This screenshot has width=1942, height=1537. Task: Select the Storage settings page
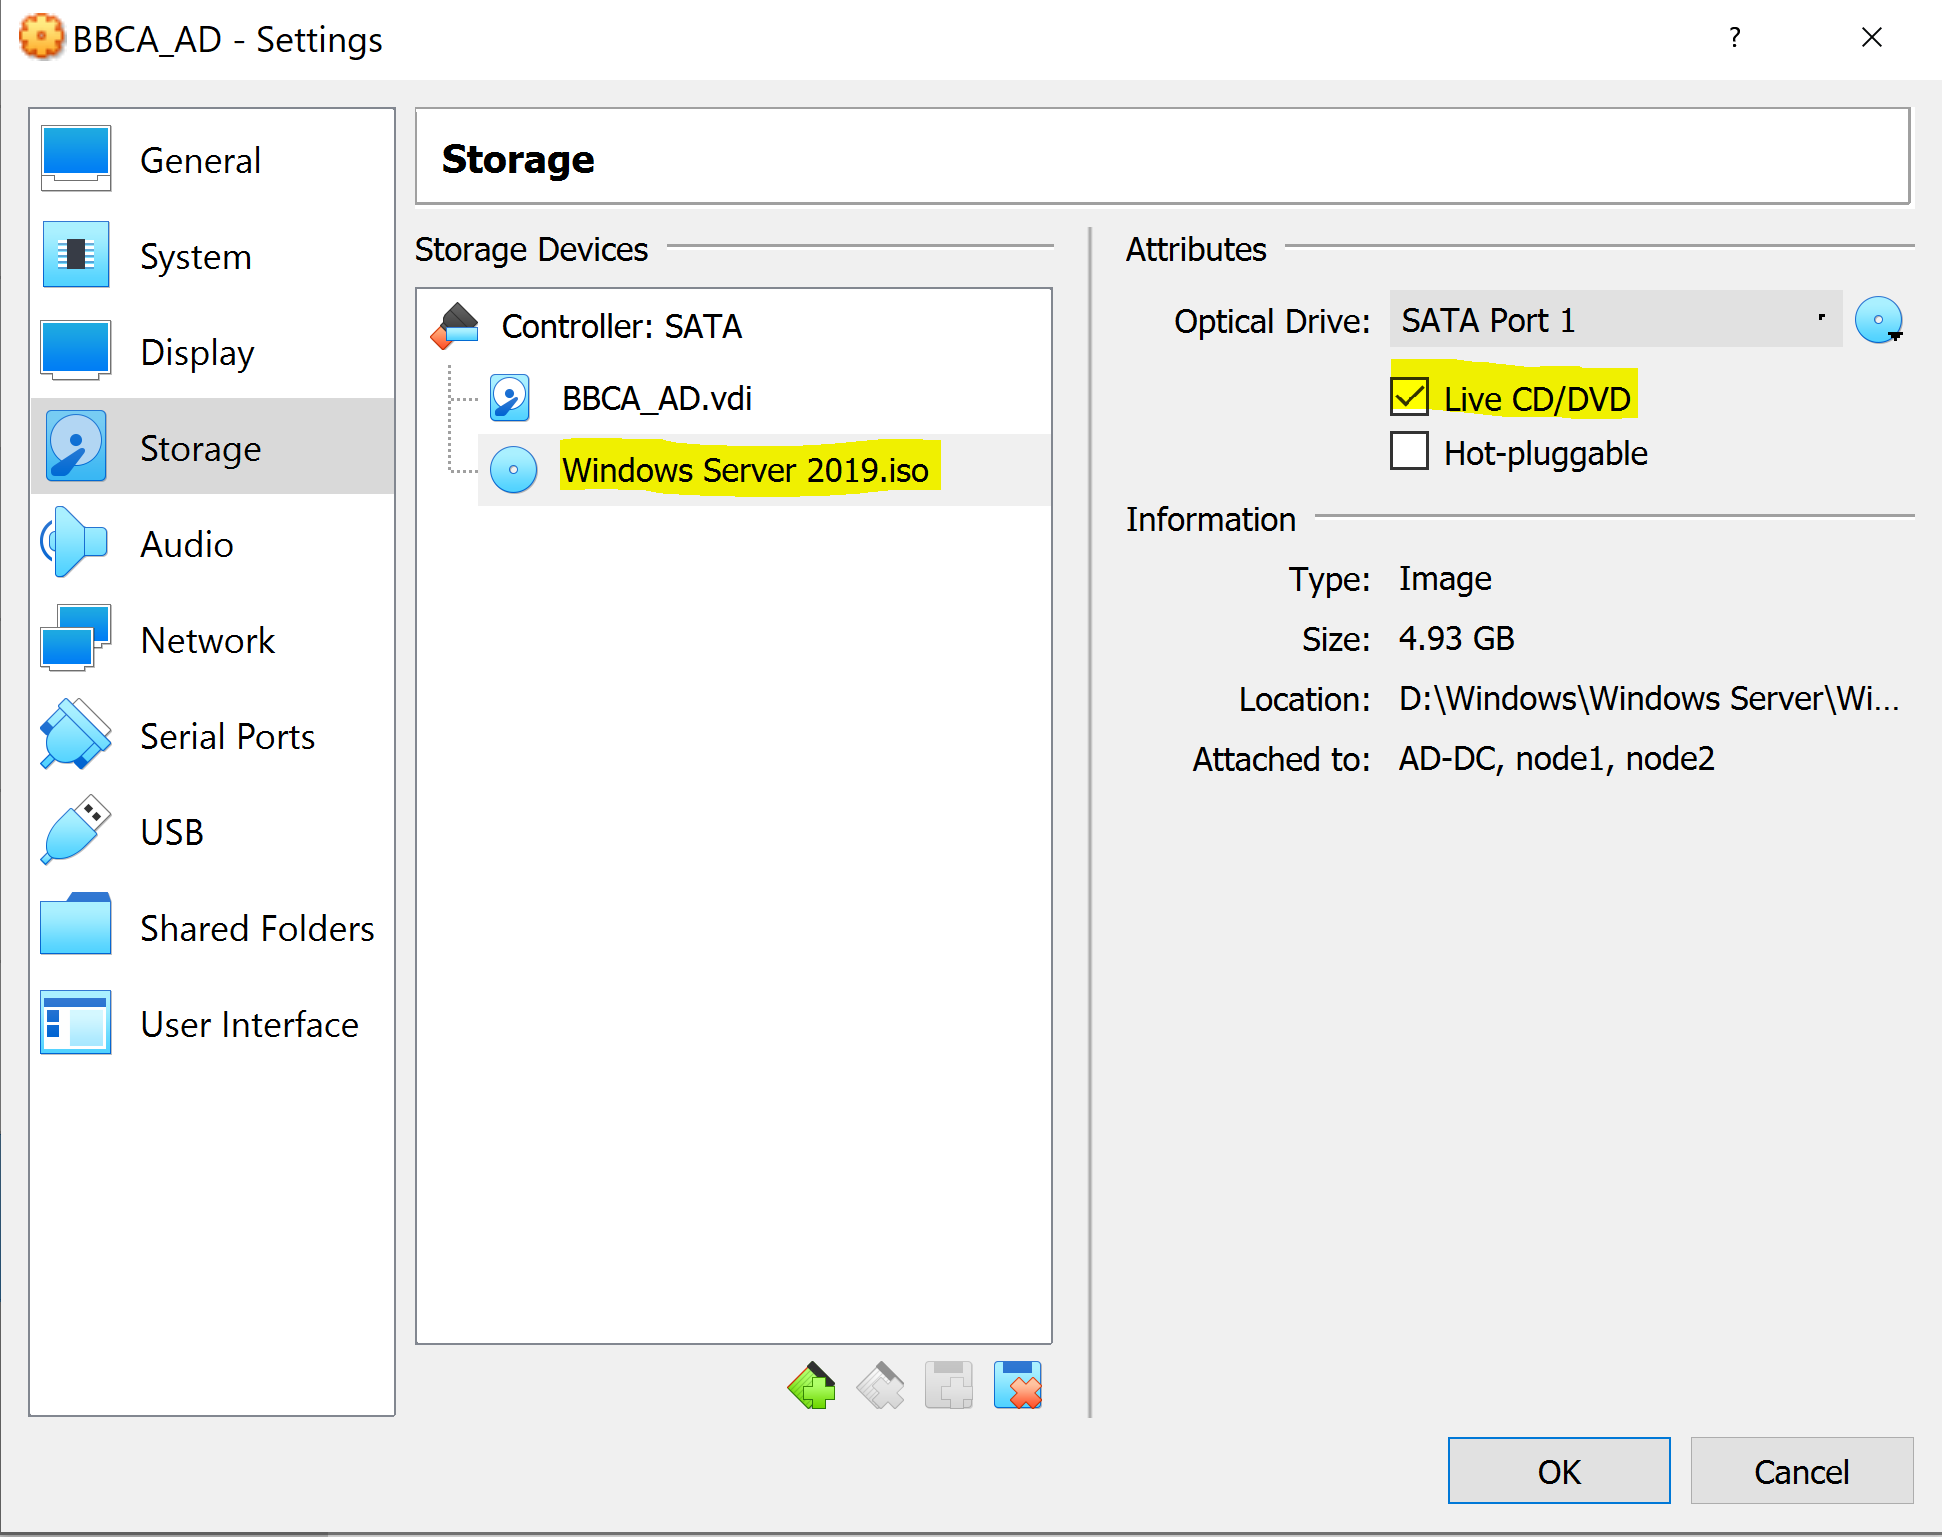[212, 447]
